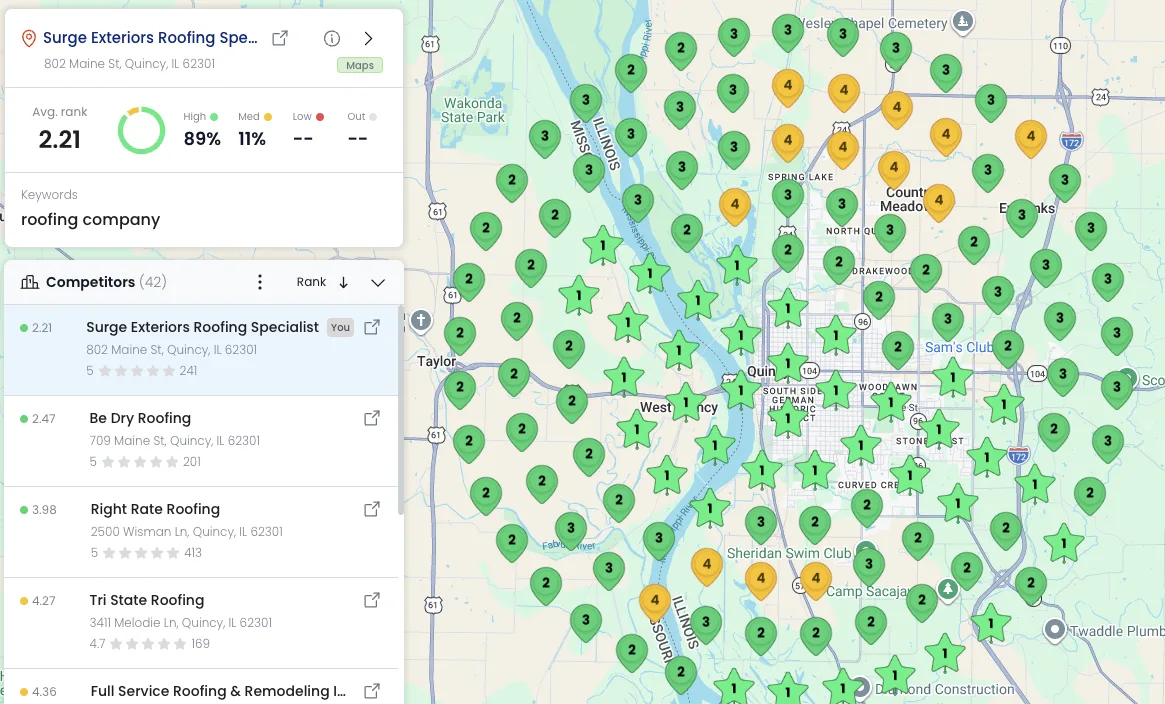Image resolution: width=1165 pixels, height=704 pixels.
Task: Click 4.27 average rank for Tri State Roofing
Action: [x=44, y=601]
